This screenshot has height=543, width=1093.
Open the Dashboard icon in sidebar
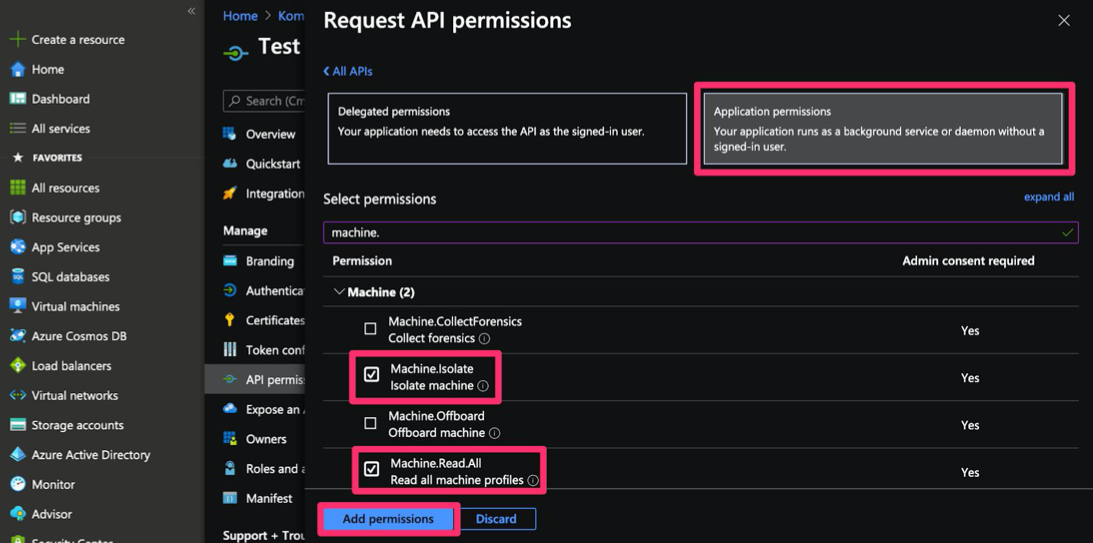tap(18, 99)
